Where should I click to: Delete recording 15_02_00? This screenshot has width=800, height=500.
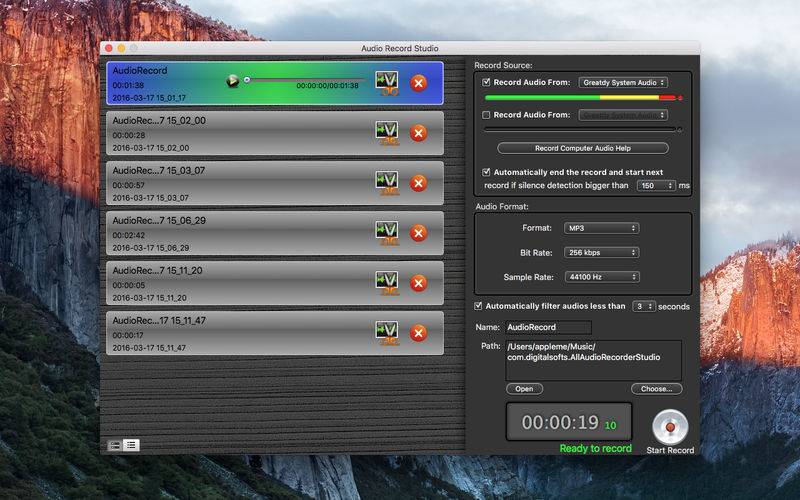tap(418, 133)
